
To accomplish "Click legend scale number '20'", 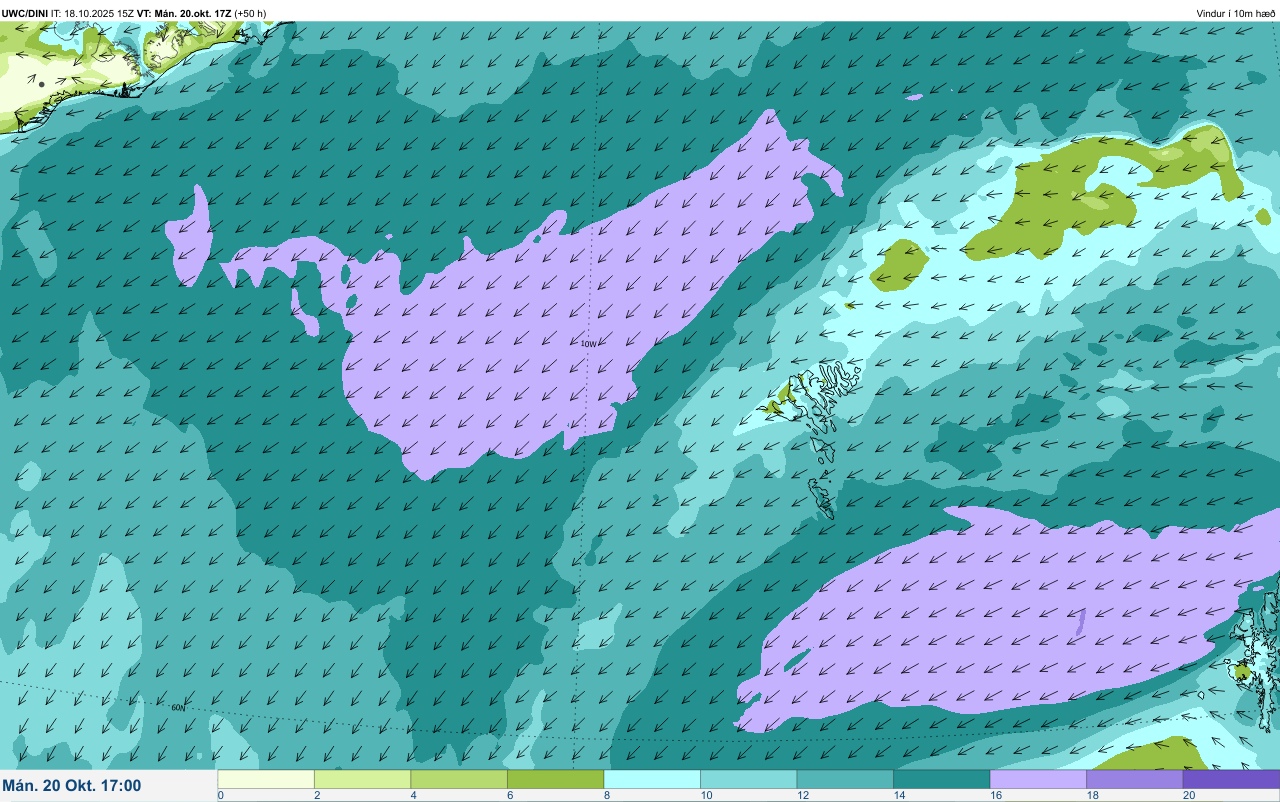I will pyautogui.click(x=1187, y=795).
